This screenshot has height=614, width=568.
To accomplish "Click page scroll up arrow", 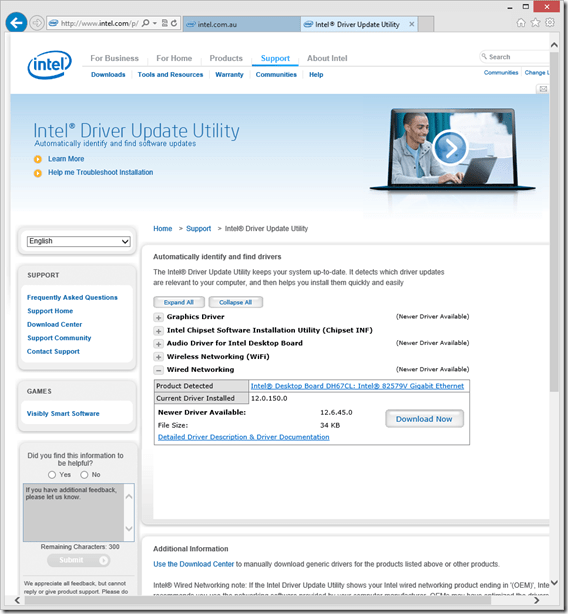I will pos(554,45).
